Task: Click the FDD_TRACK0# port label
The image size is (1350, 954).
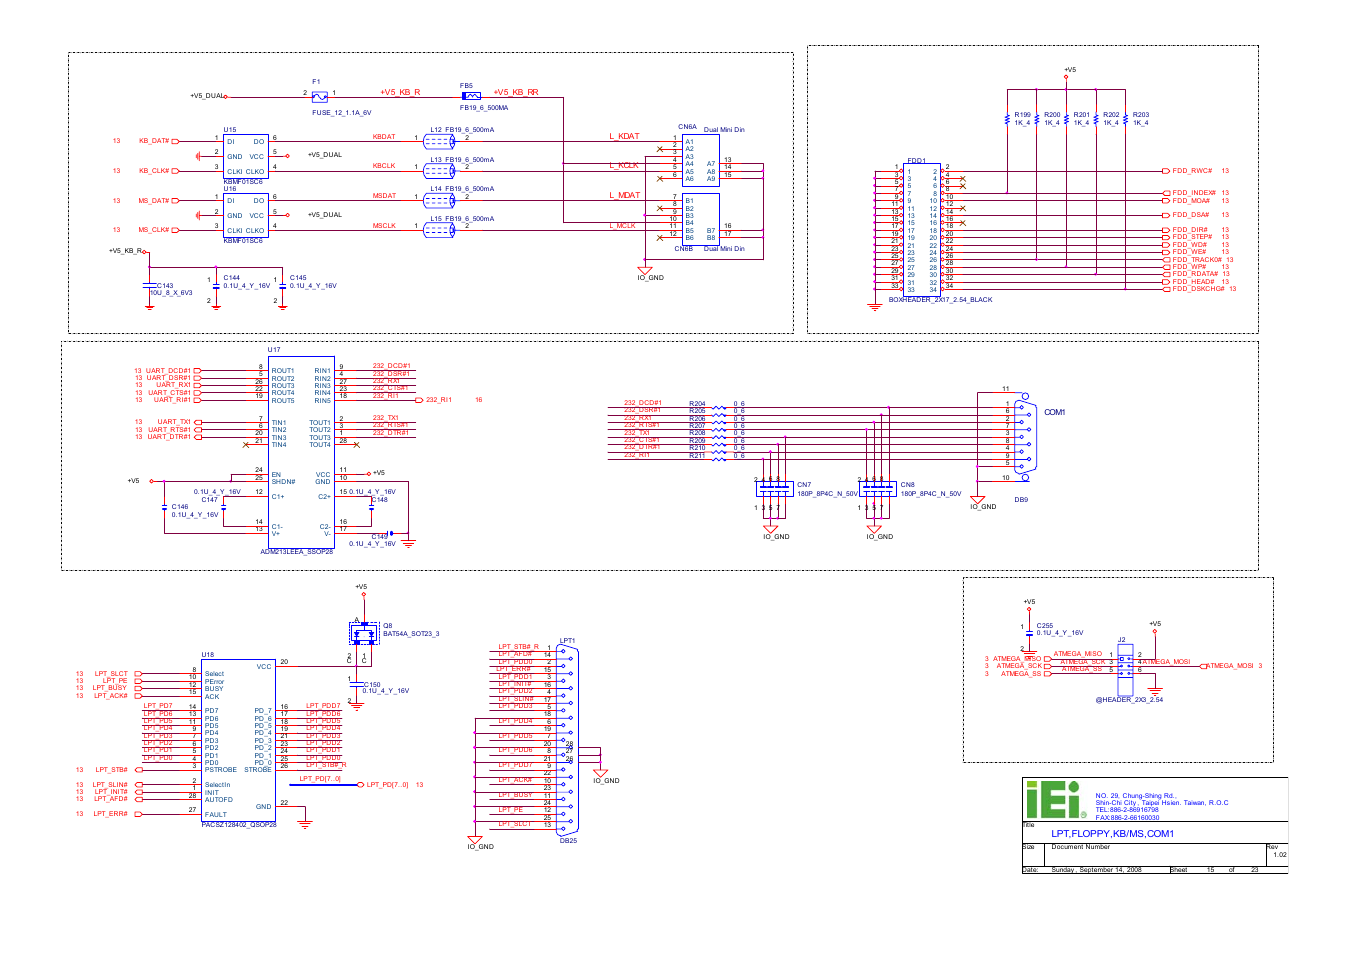Action: [1197, 260]
